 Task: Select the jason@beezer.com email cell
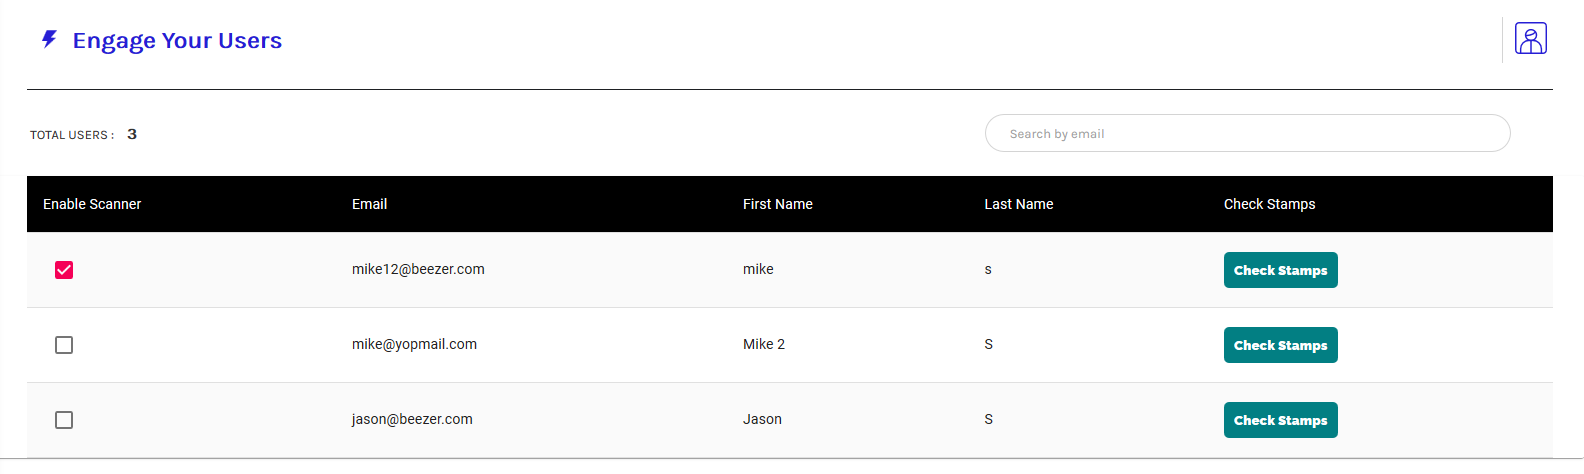pos(412,419)
